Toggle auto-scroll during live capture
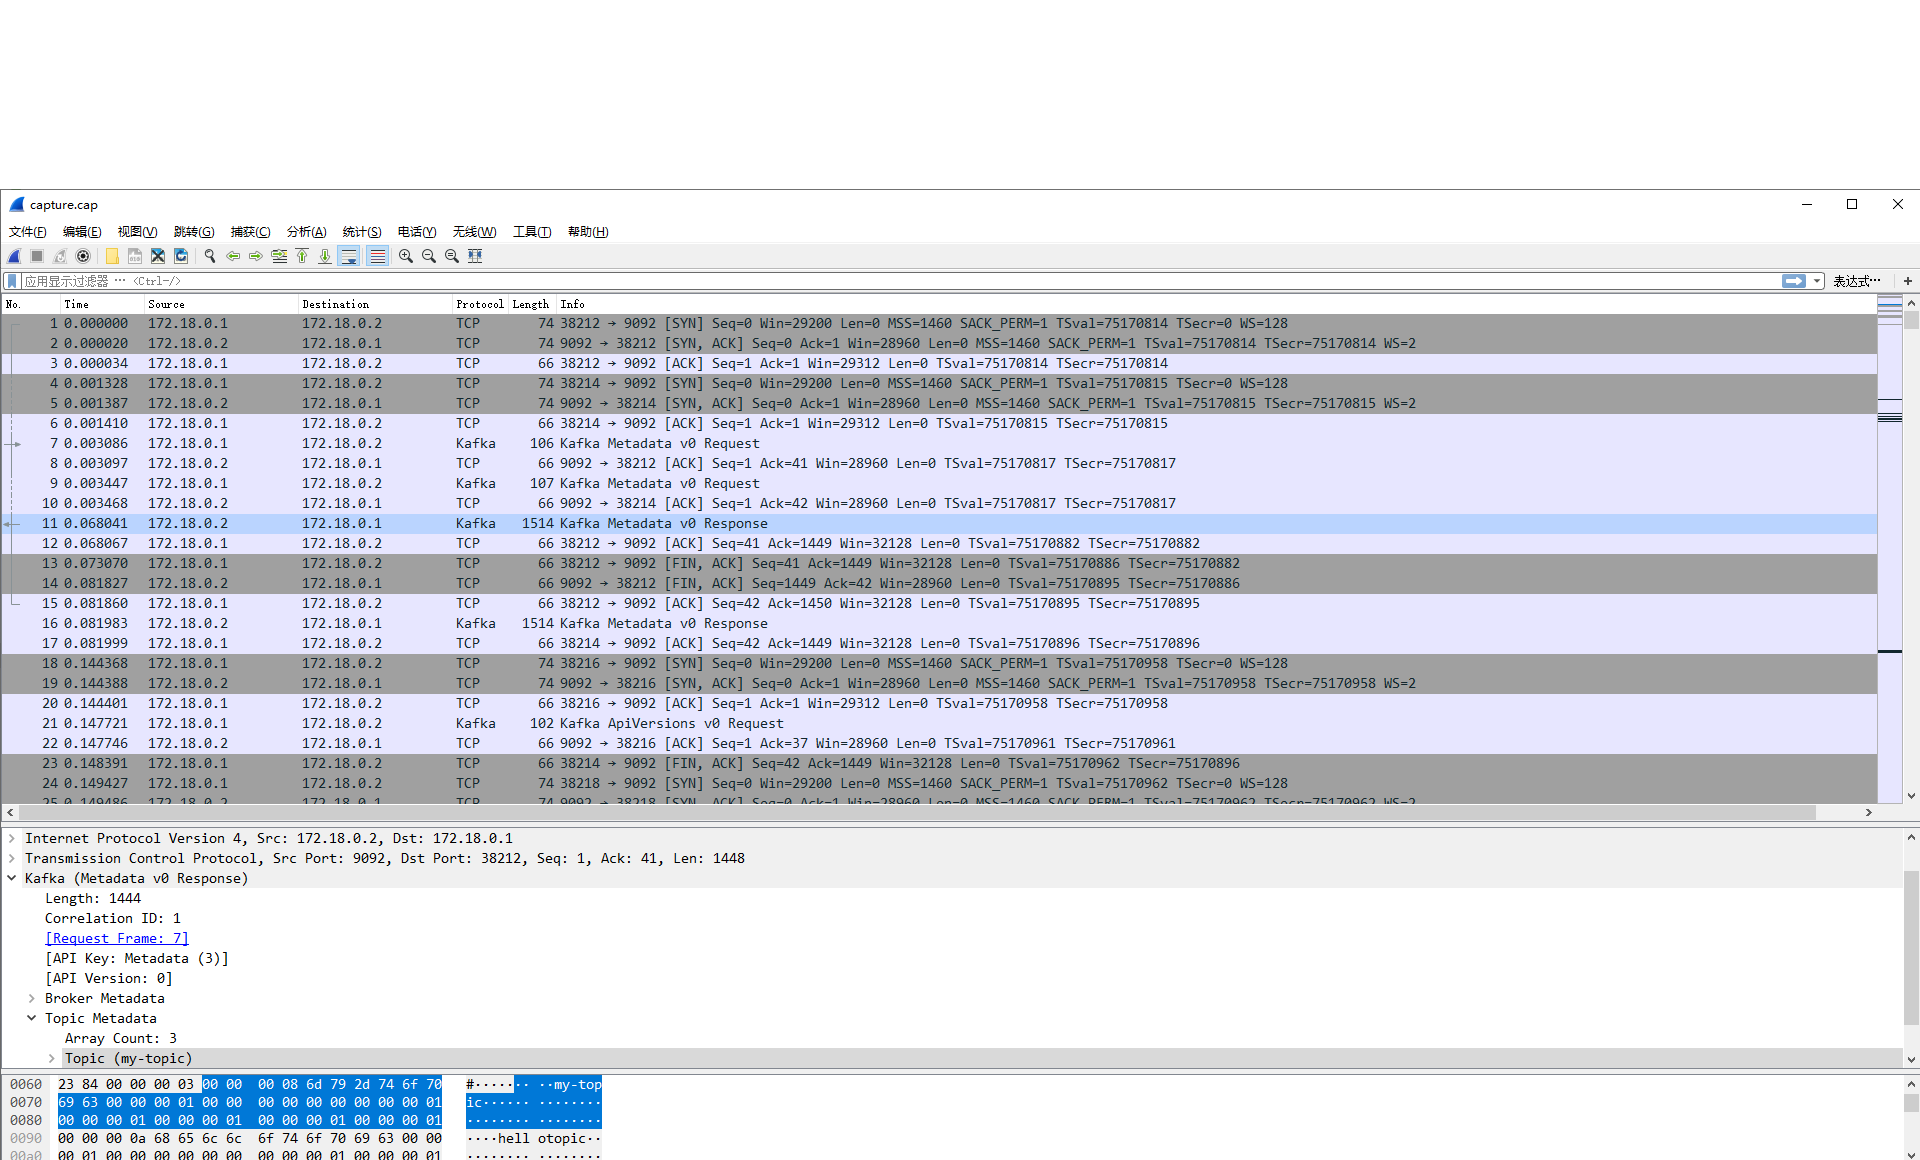 pyautogui.click(x=349, y=256)
